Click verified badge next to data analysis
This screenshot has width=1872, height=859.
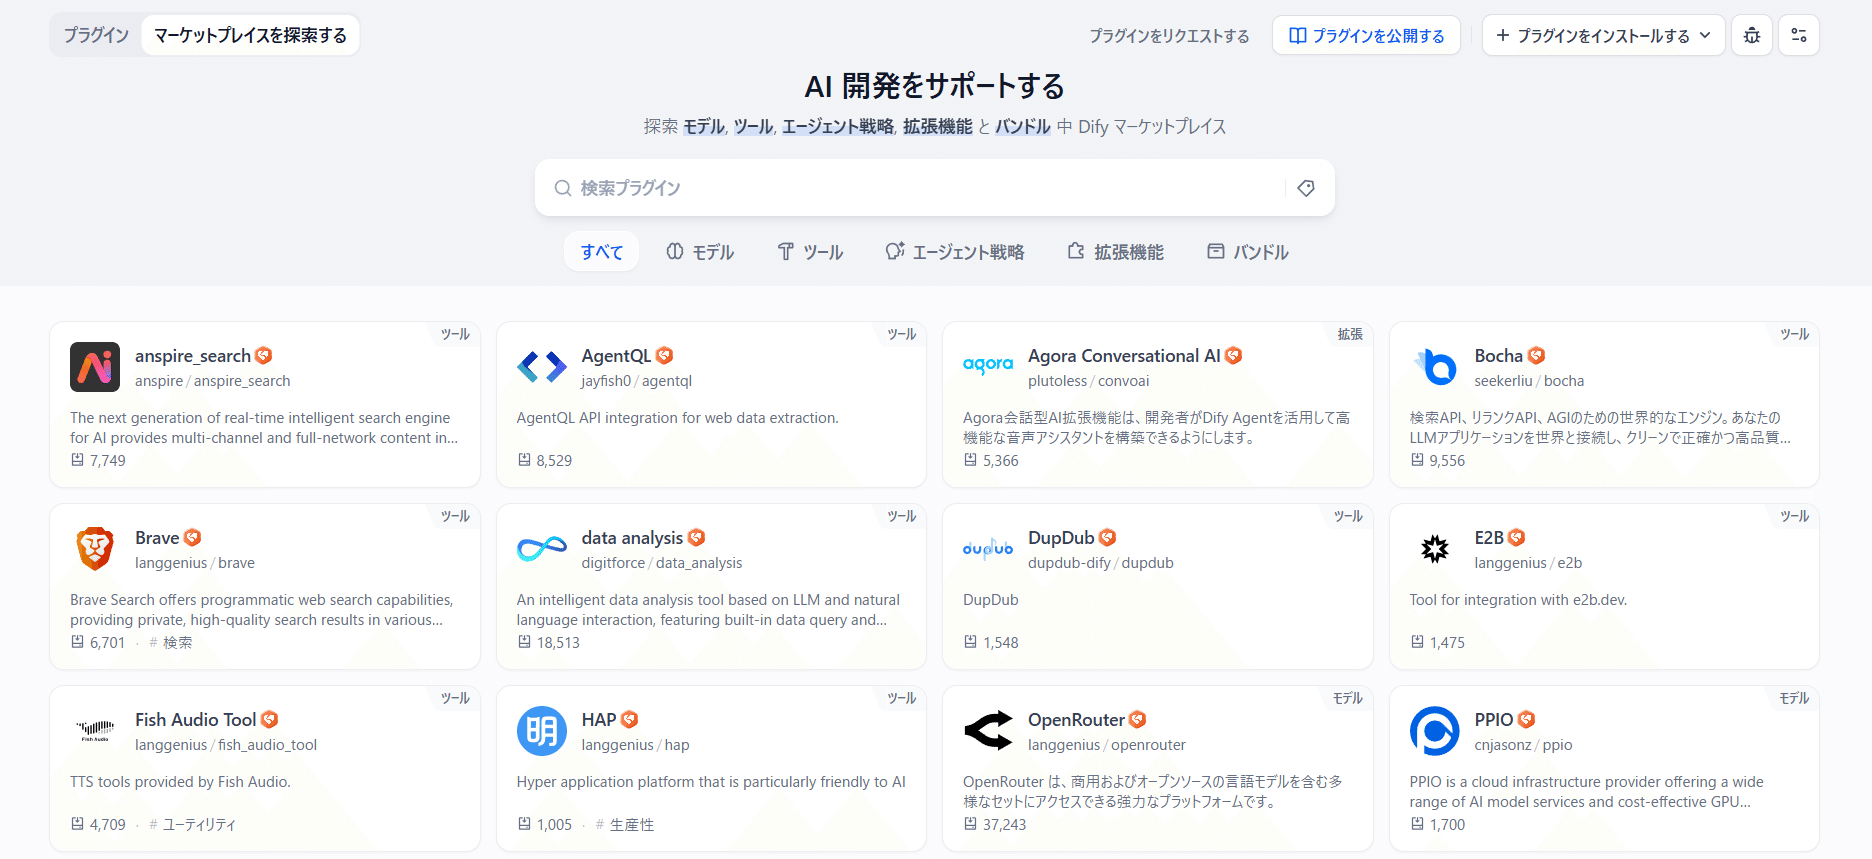tap(697, 538)
